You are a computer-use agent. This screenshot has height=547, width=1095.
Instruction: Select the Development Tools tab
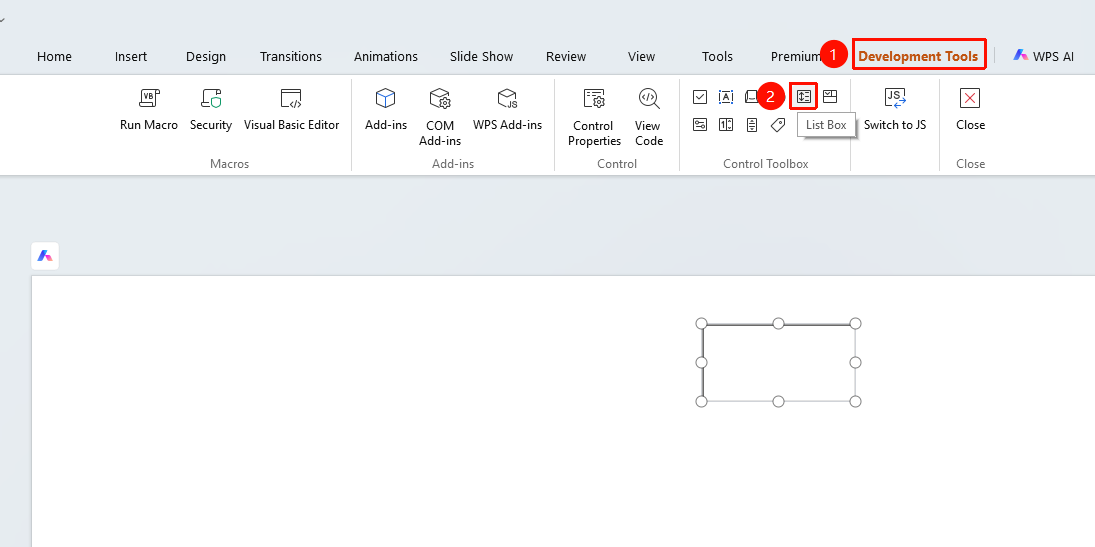pyautogui.click(x=918, y=57)
